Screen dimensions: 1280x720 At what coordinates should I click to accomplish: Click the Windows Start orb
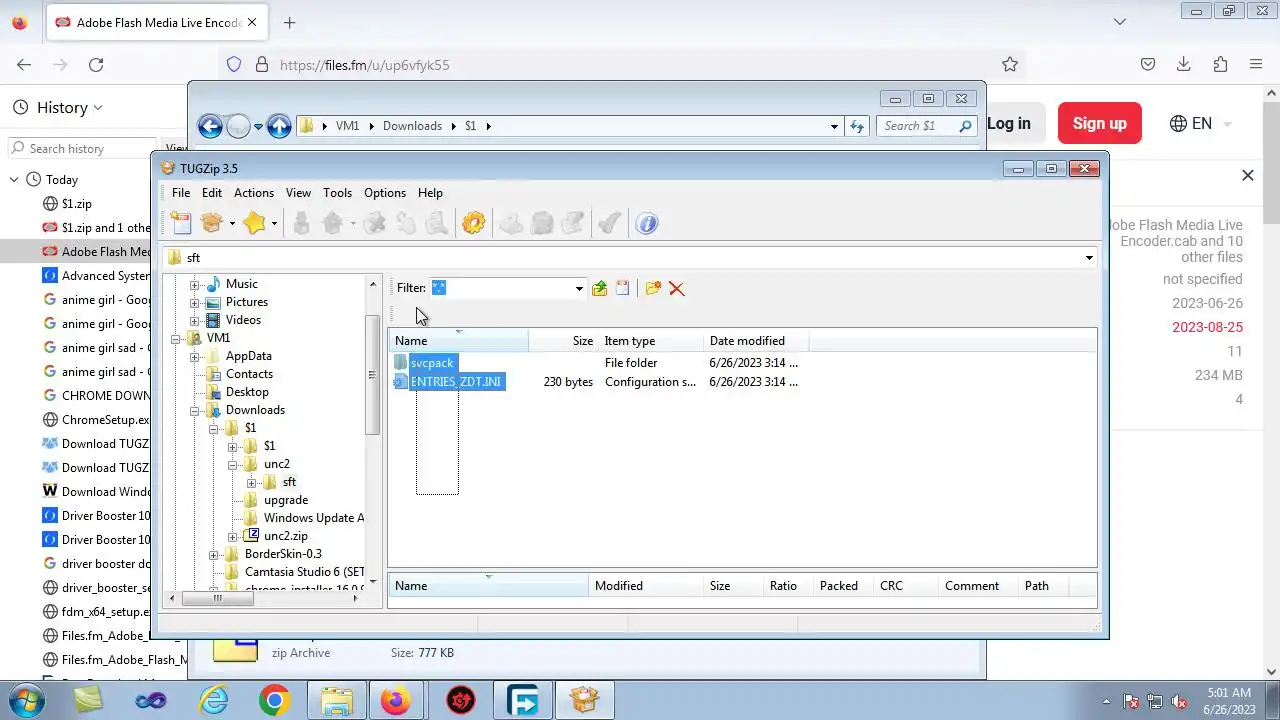point(27,700)
